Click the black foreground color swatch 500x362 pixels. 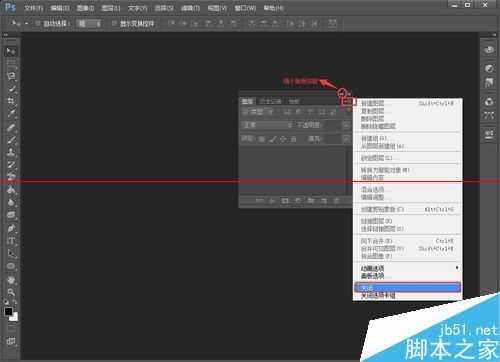coord(9,312)
